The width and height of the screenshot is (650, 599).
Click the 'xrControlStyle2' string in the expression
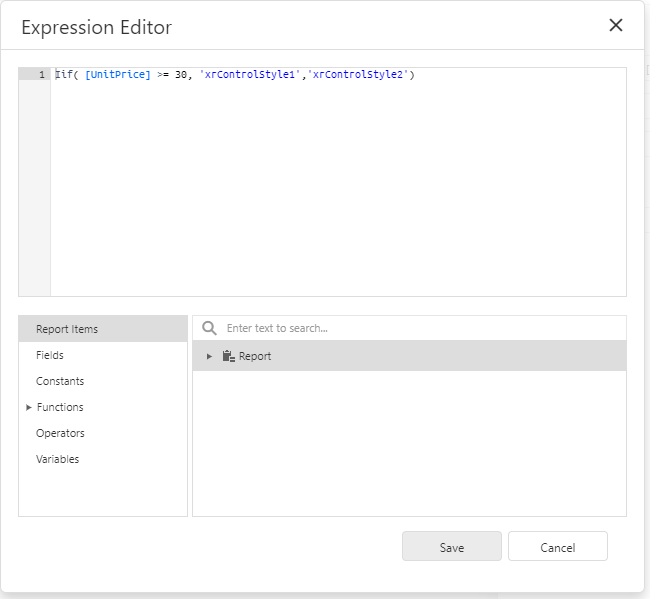pos(358,75)
